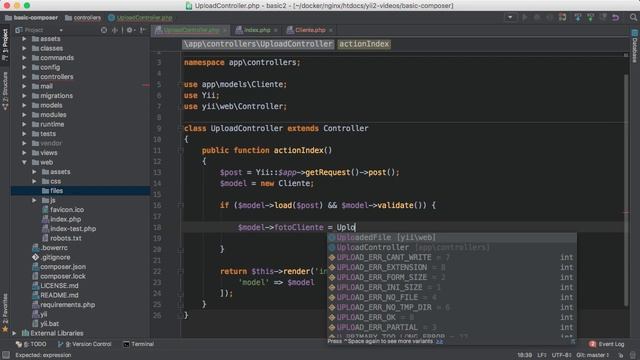The width and height of the screenshot is (640, 360).
Task: Select the files folder in project tree
Action: coord(80,191)
